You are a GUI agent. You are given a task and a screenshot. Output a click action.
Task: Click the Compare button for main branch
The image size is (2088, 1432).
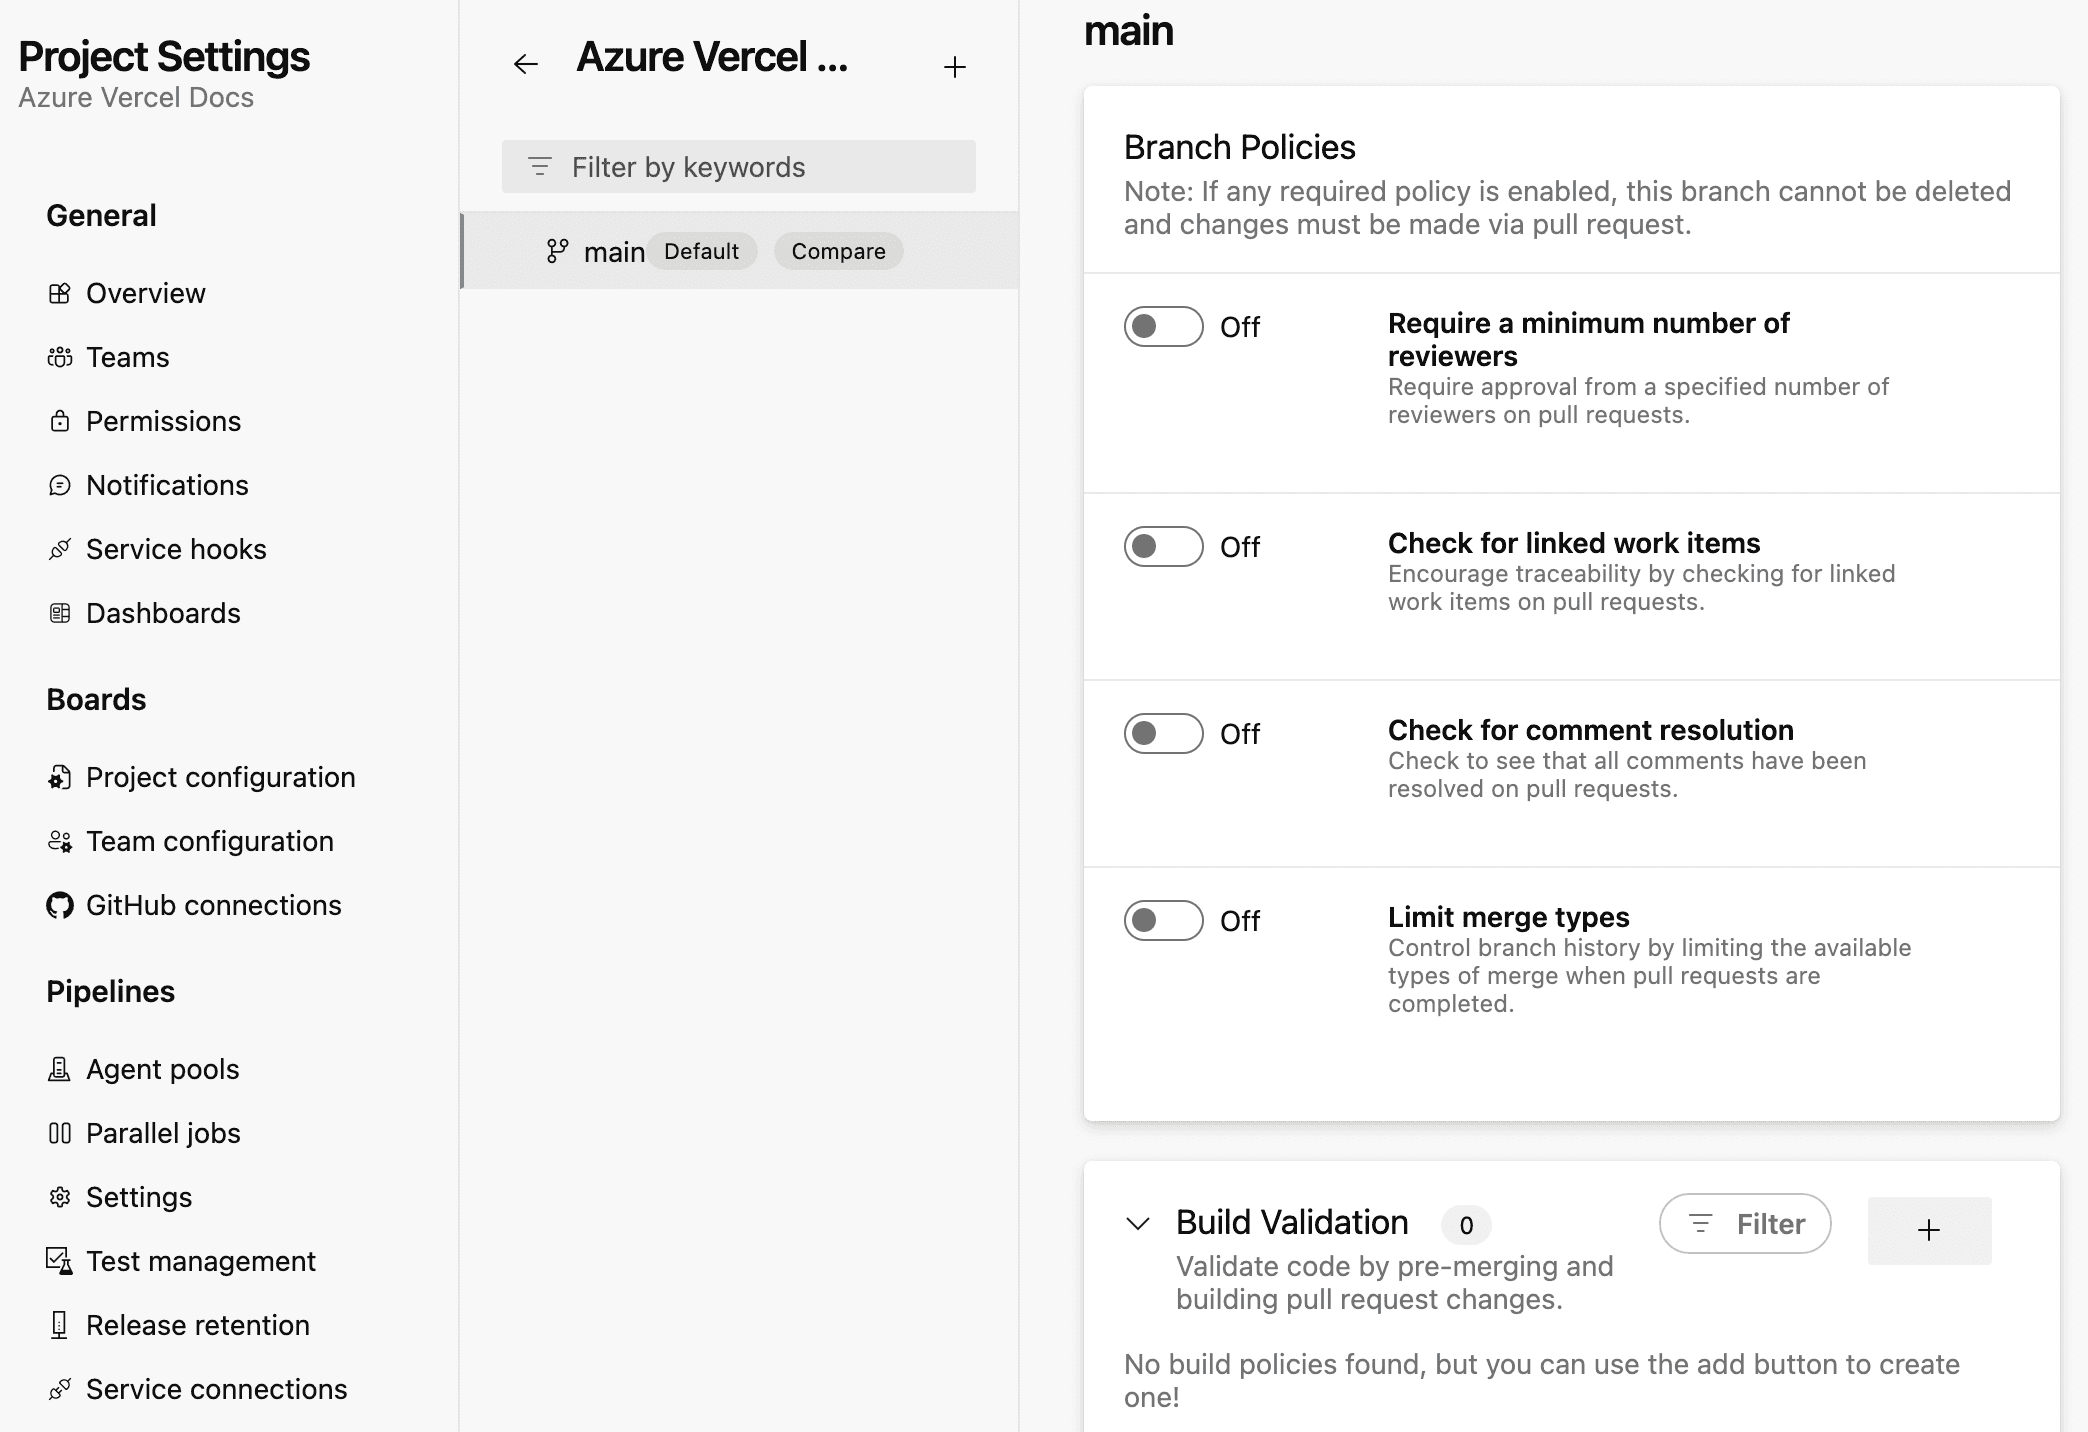pos(836,249)
